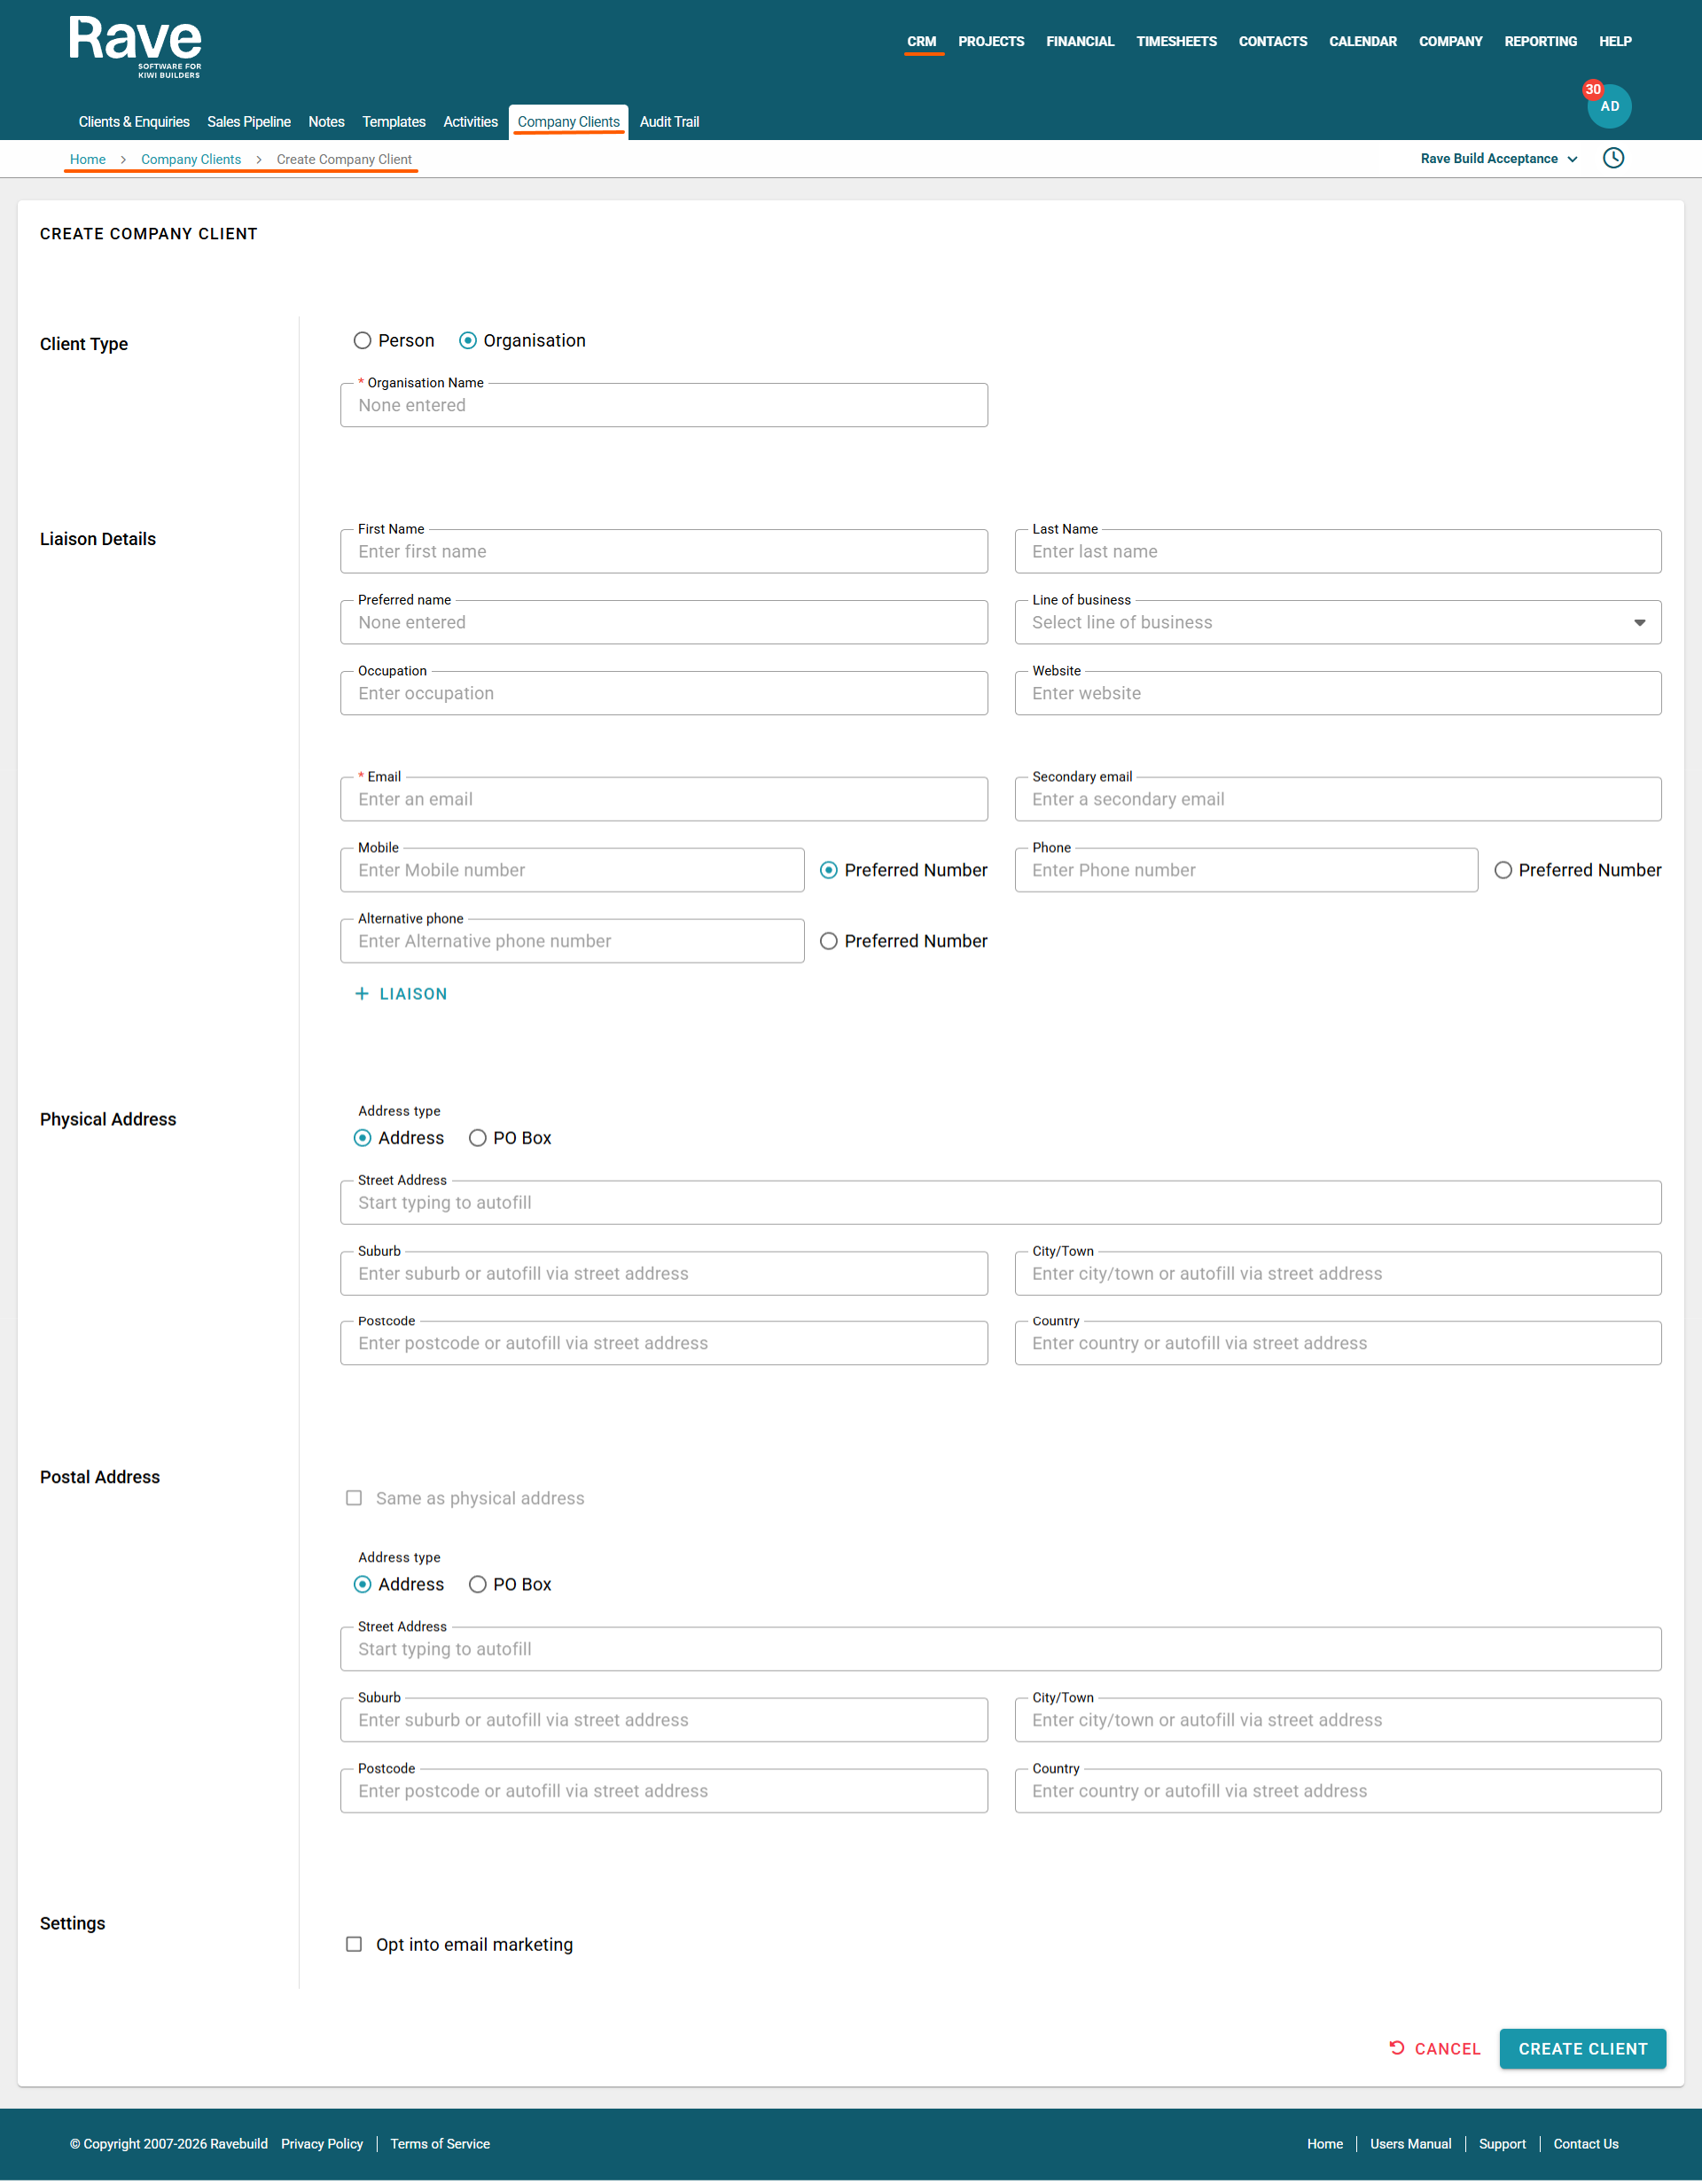Select PO Box under Physical Address

click(x=478, y=1138)
